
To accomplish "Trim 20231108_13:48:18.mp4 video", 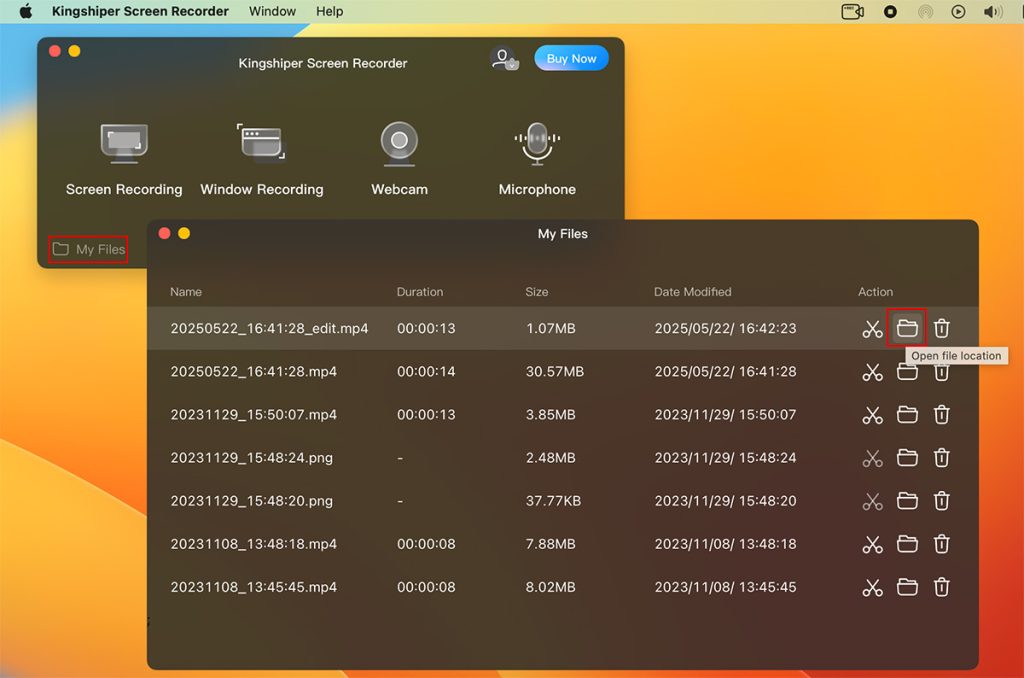I will [x=872, y=545].
